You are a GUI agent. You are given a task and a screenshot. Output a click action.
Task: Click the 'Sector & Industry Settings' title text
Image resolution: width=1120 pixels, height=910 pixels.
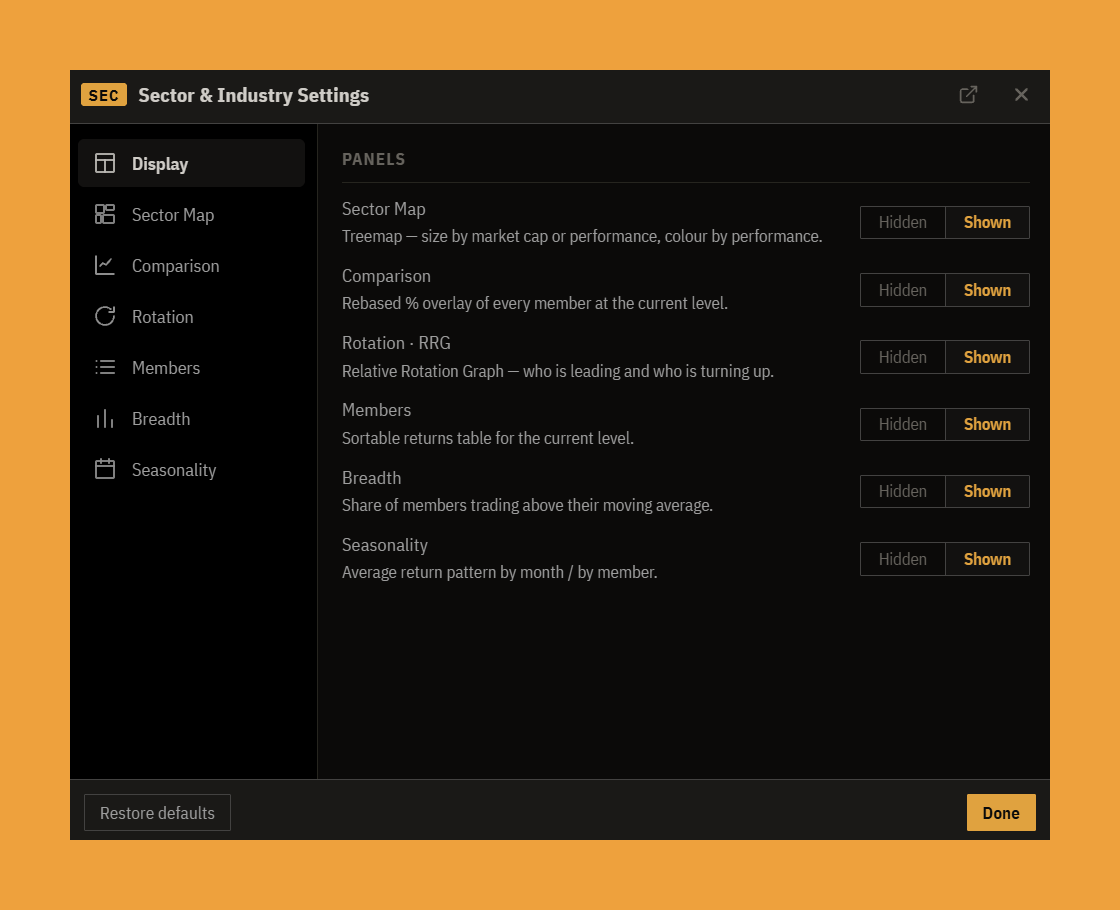coord(254,96)
